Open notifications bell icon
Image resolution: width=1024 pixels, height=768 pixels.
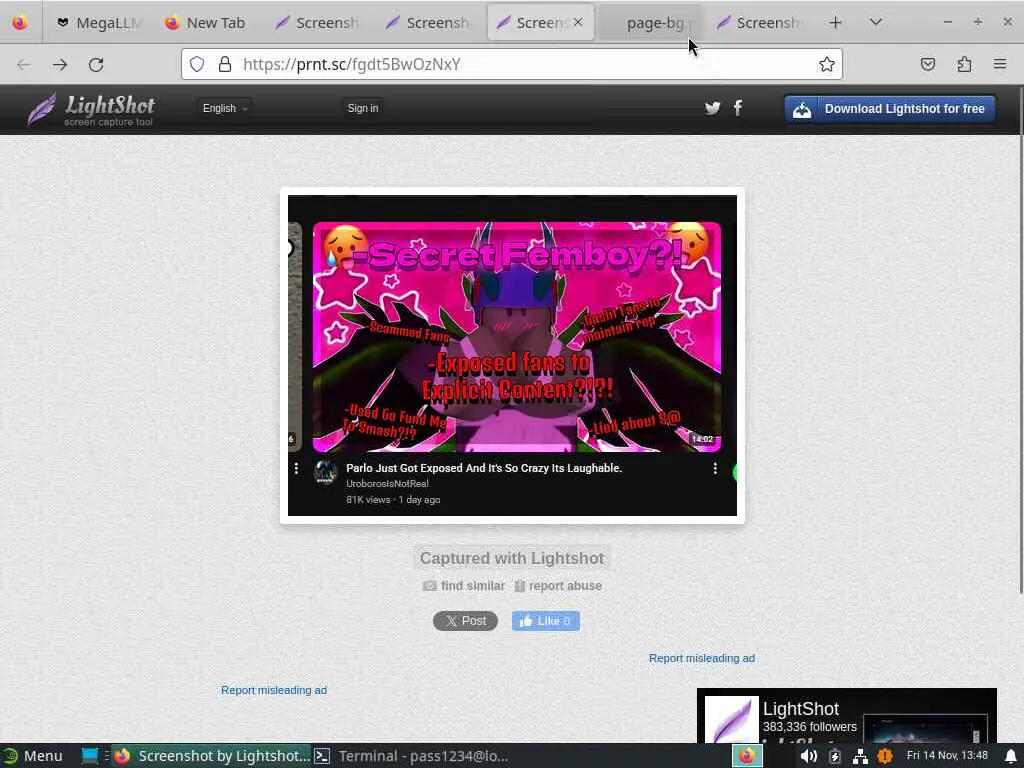tap(1011, 756)
